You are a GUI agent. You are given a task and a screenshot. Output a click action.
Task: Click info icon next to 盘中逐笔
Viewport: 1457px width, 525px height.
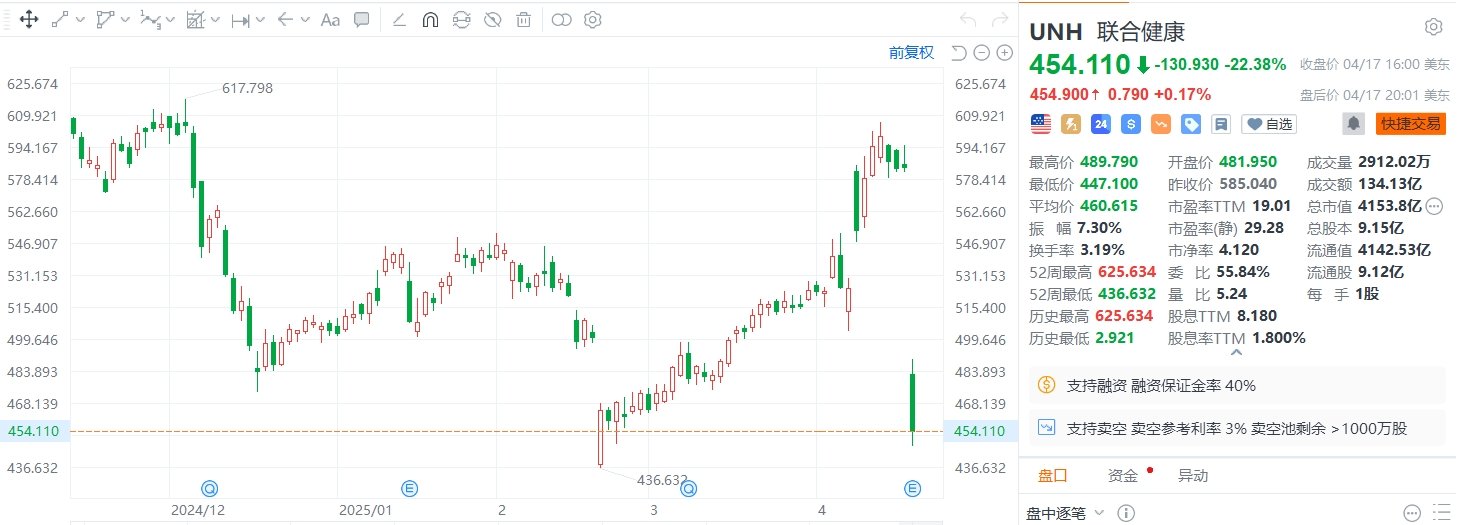(x=1125, y=513)
